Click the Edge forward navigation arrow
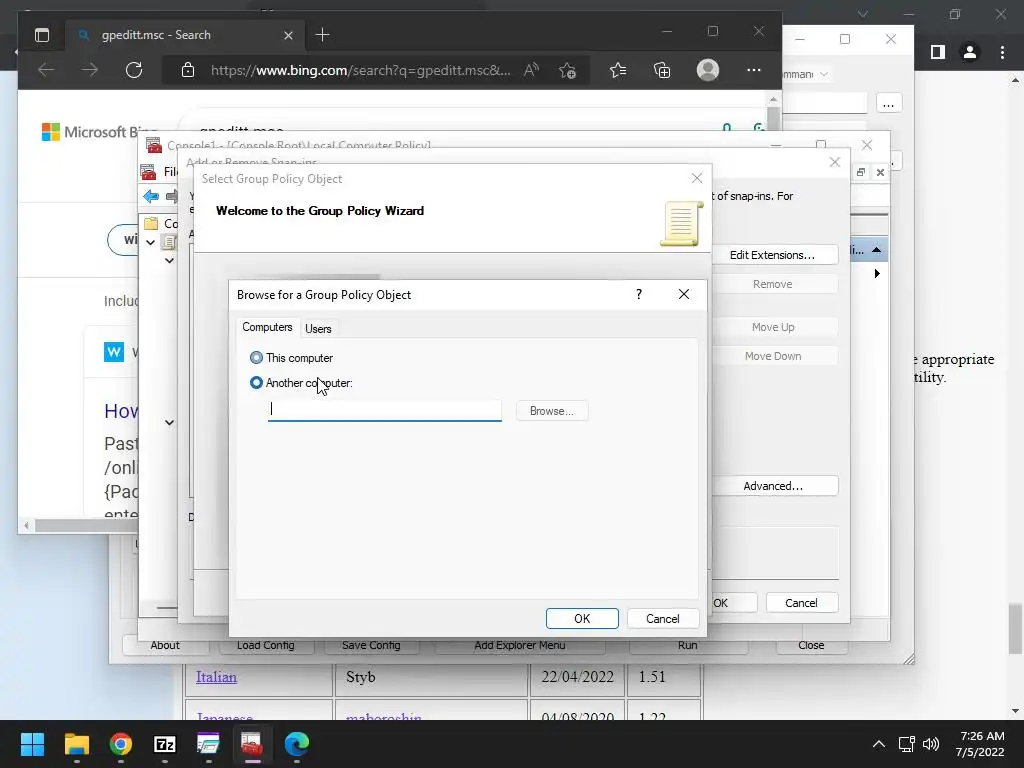The image size is (1024, 768). coord(90,70)
